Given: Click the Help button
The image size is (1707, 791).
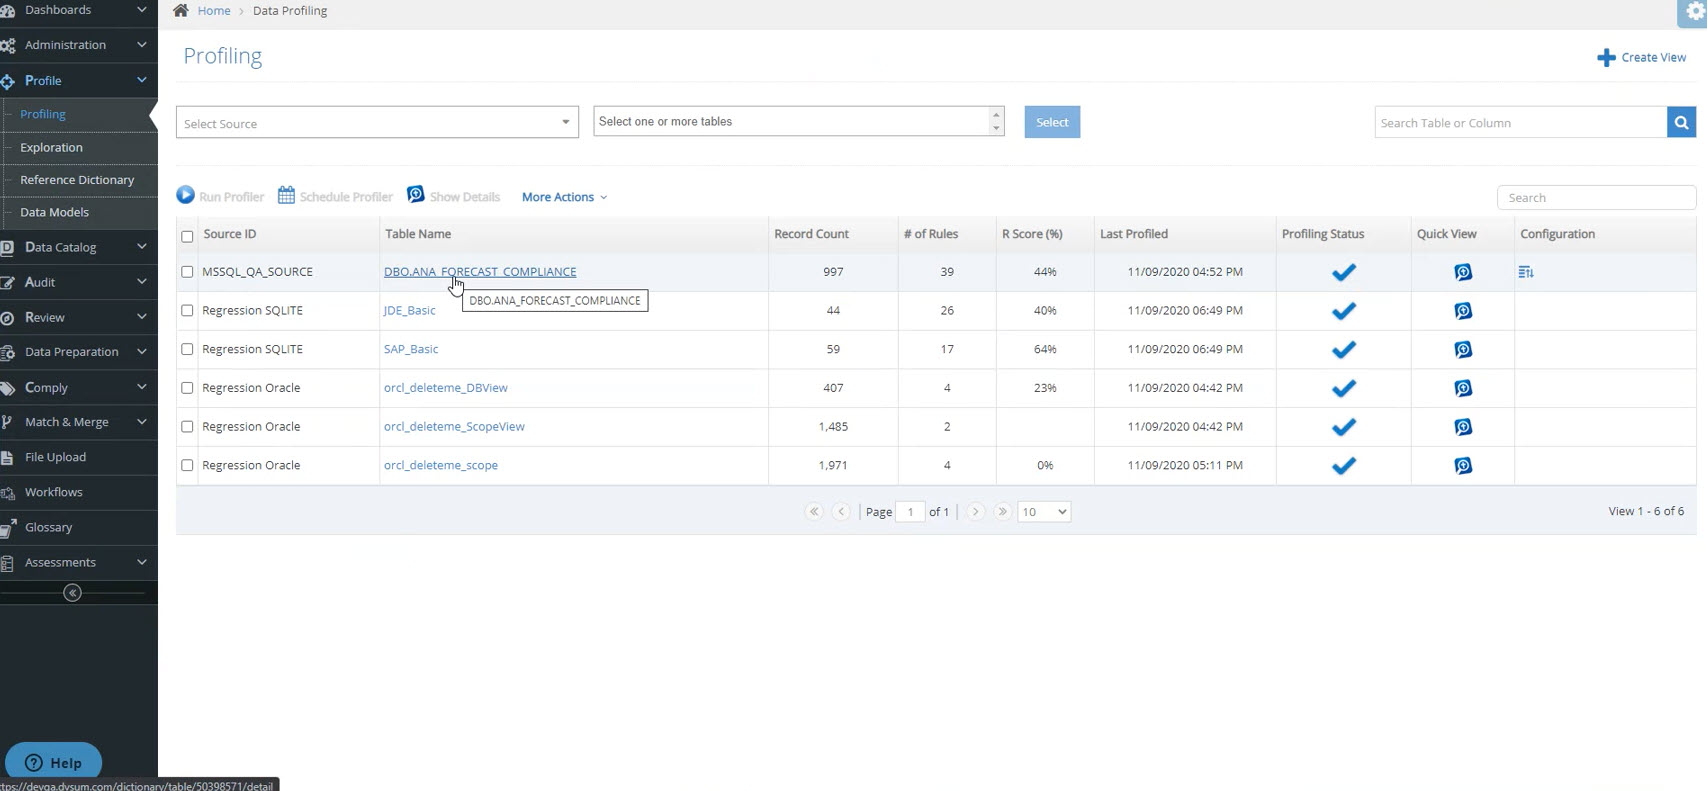Looking at the screenshot, I should tap(53, 762).
